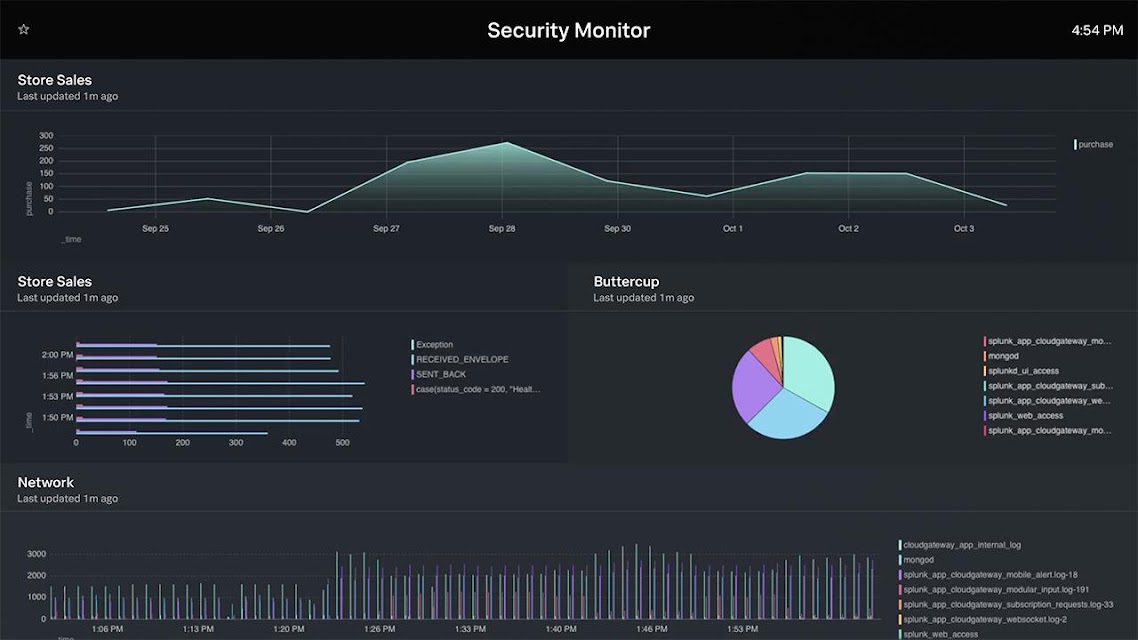
Task: Click the 4:54 PM clock display
Action: (x=1097, y=30)
